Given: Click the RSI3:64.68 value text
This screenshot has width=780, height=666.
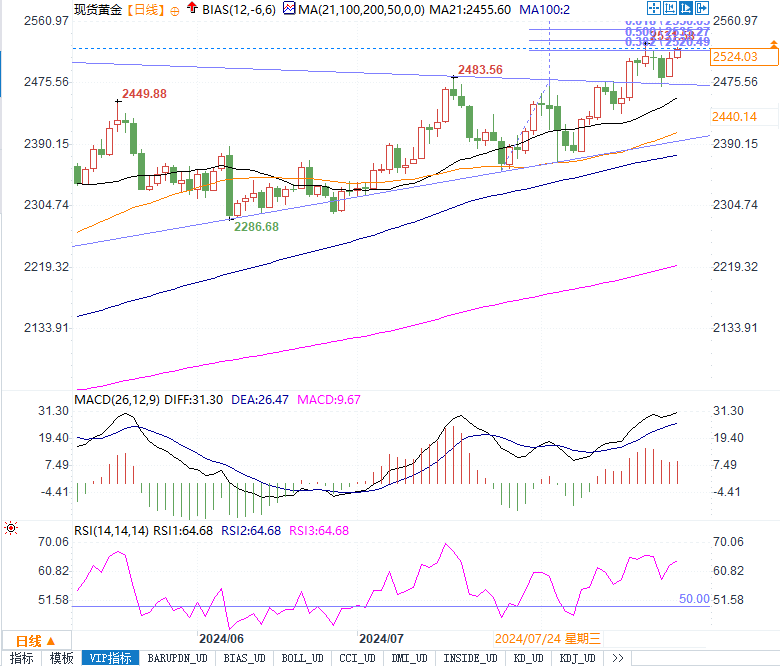Looking at the screenshot, I should (x=319, y=531).
